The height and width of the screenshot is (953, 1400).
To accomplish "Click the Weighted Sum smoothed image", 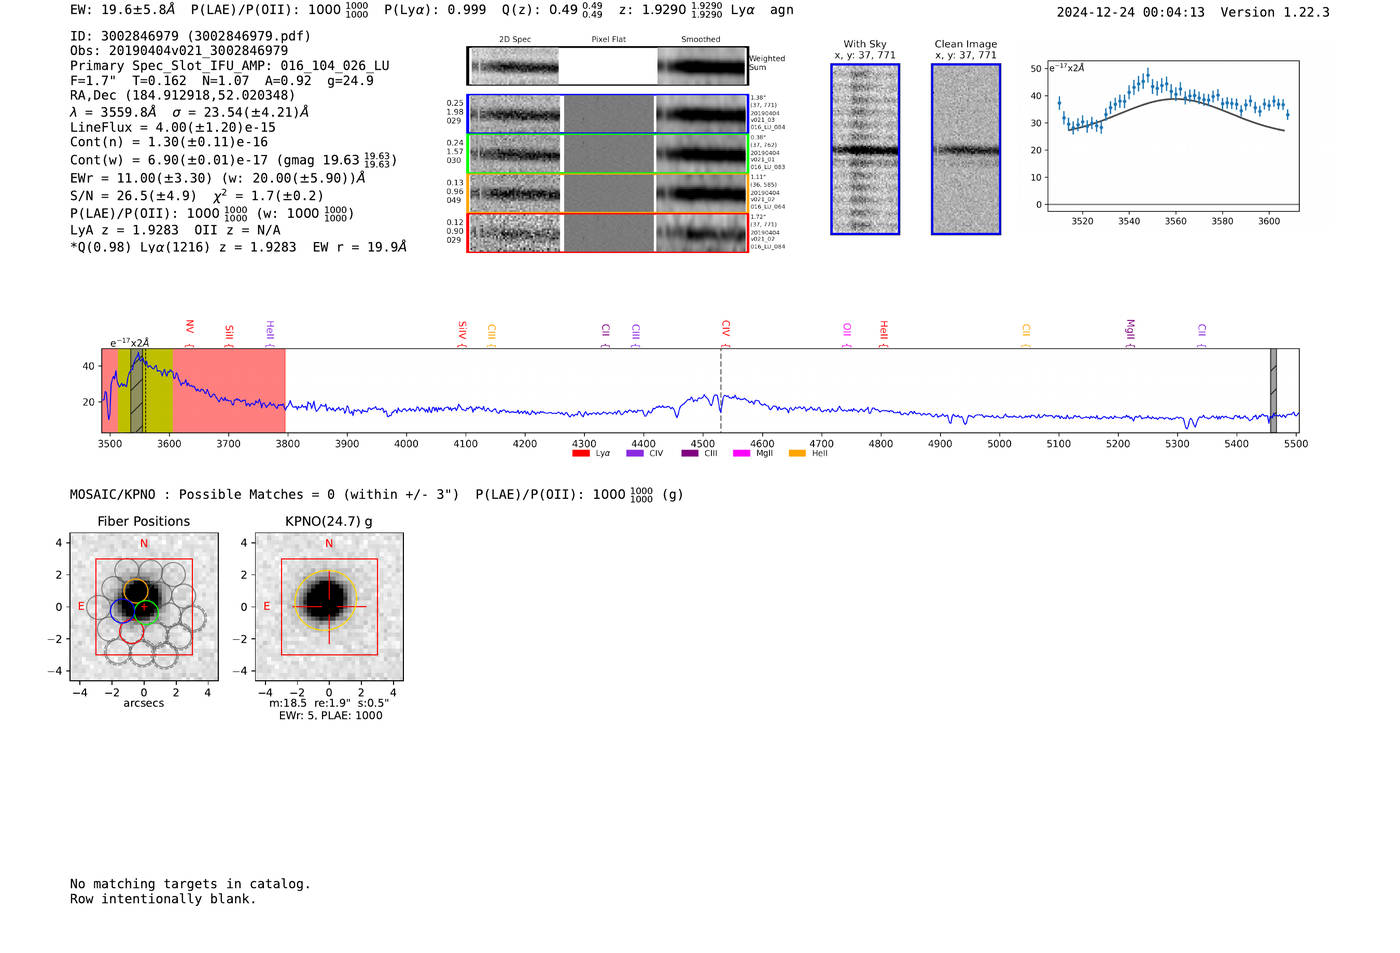I will [702, 66].
